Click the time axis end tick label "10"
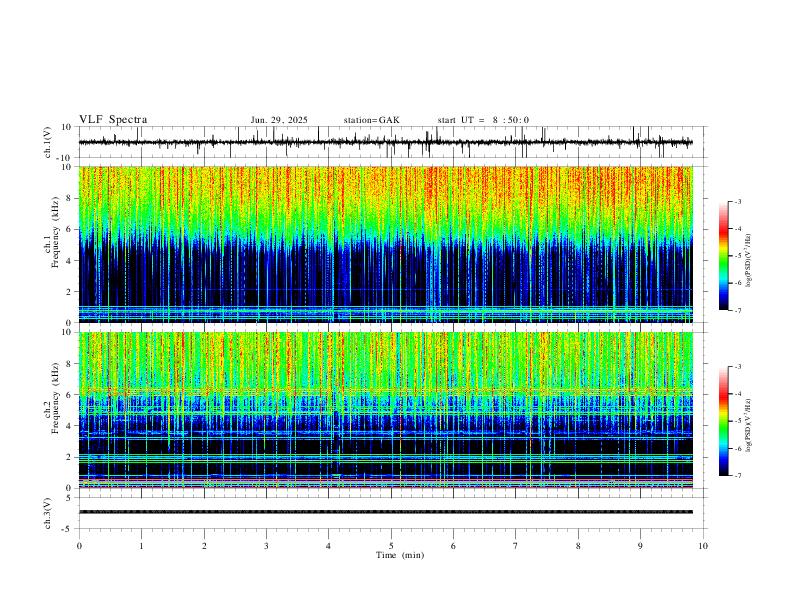This screenshot has height=612, width=792. coord(703,546)
